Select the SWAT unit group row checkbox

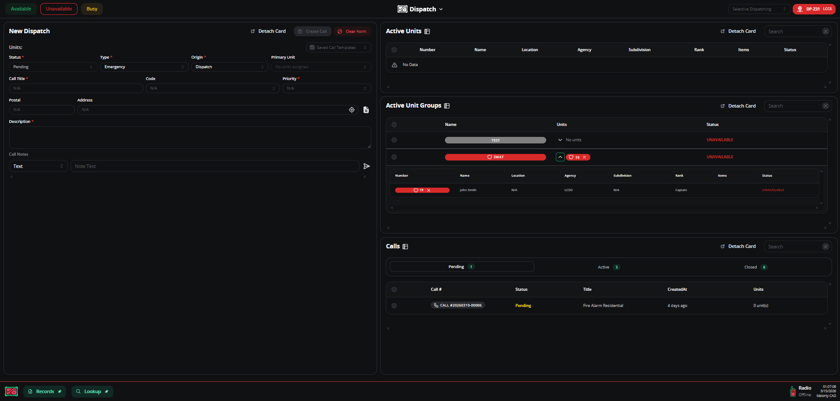[394, 157]
